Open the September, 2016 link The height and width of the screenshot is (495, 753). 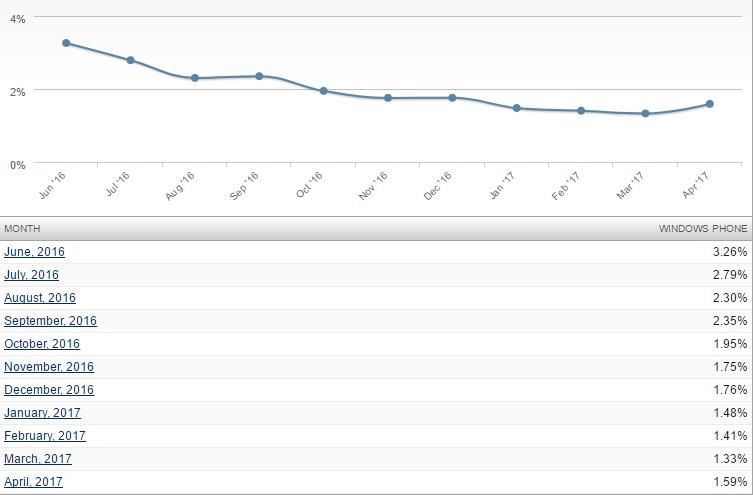pyautogui.click(x=50, y=321)
